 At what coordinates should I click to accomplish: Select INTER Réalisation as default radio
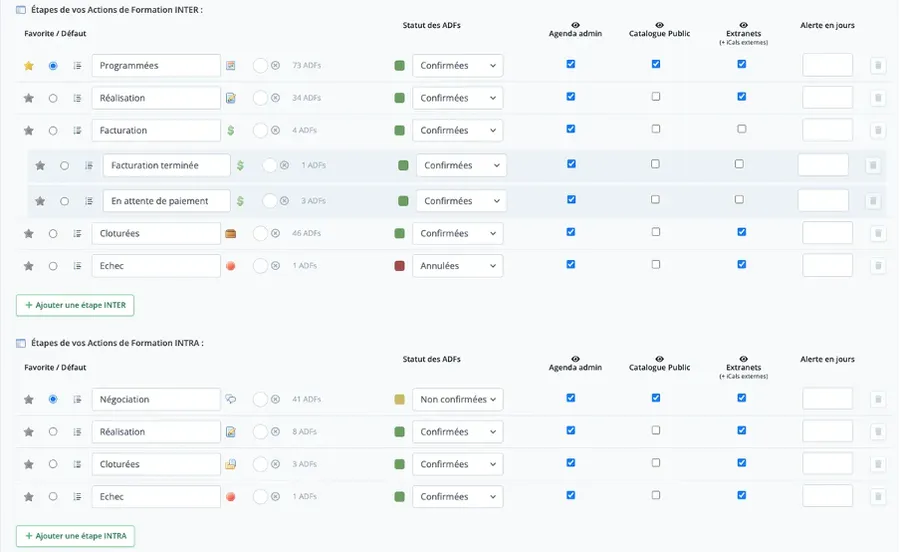point(53,98)
